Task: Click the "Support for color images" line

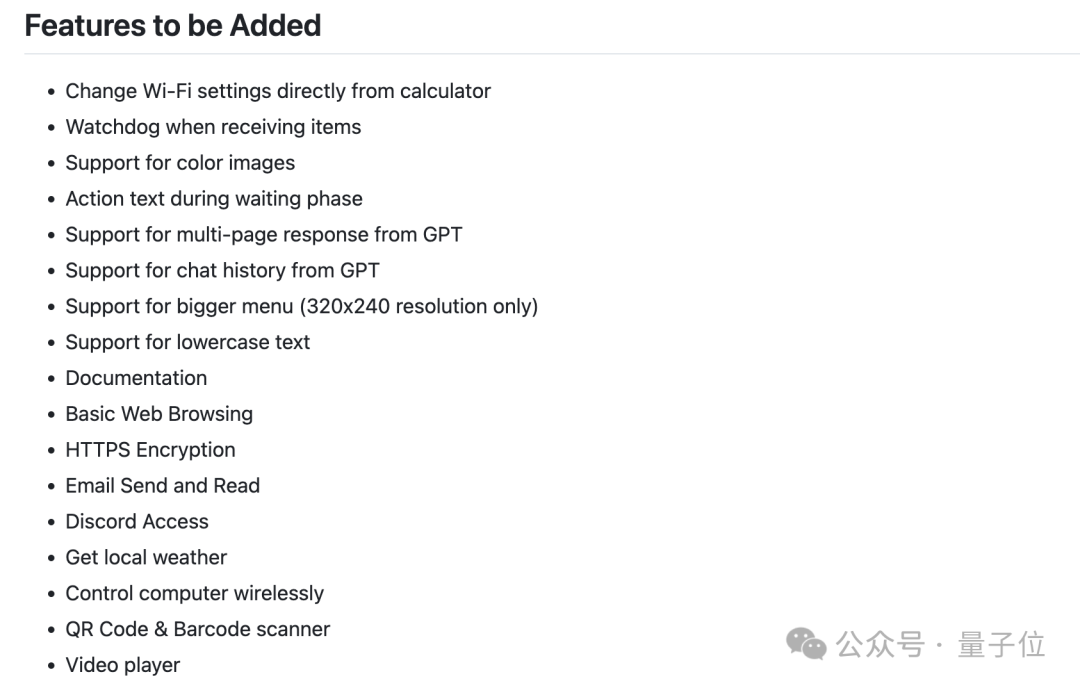Action: (180, 163)
